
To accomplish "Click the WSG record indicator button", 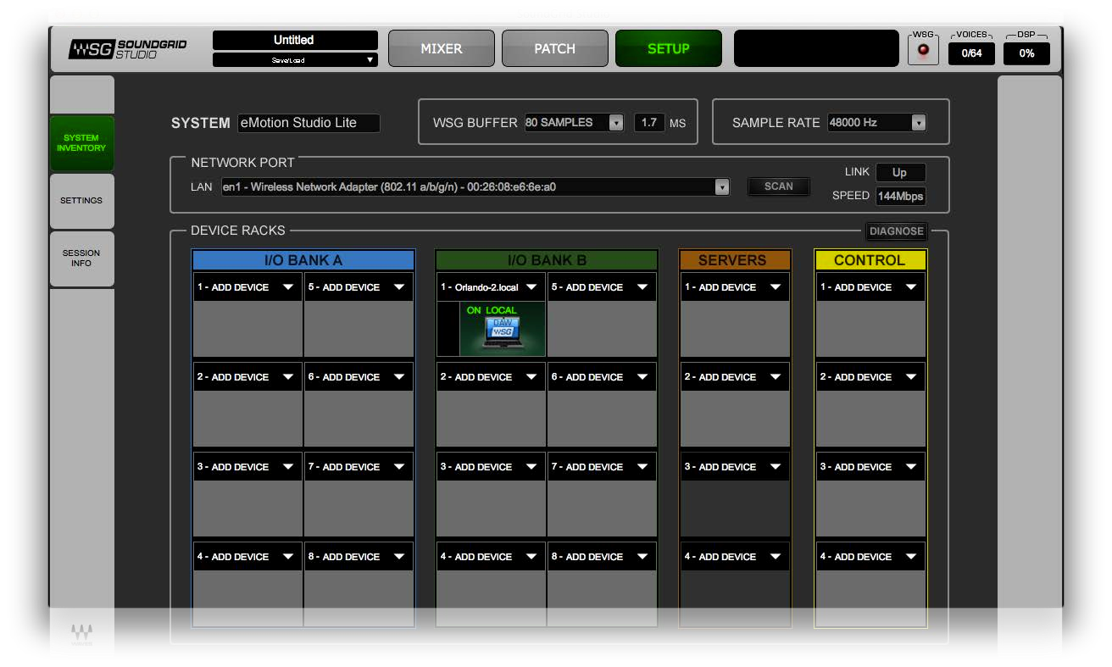I will (x=923, y=50).
